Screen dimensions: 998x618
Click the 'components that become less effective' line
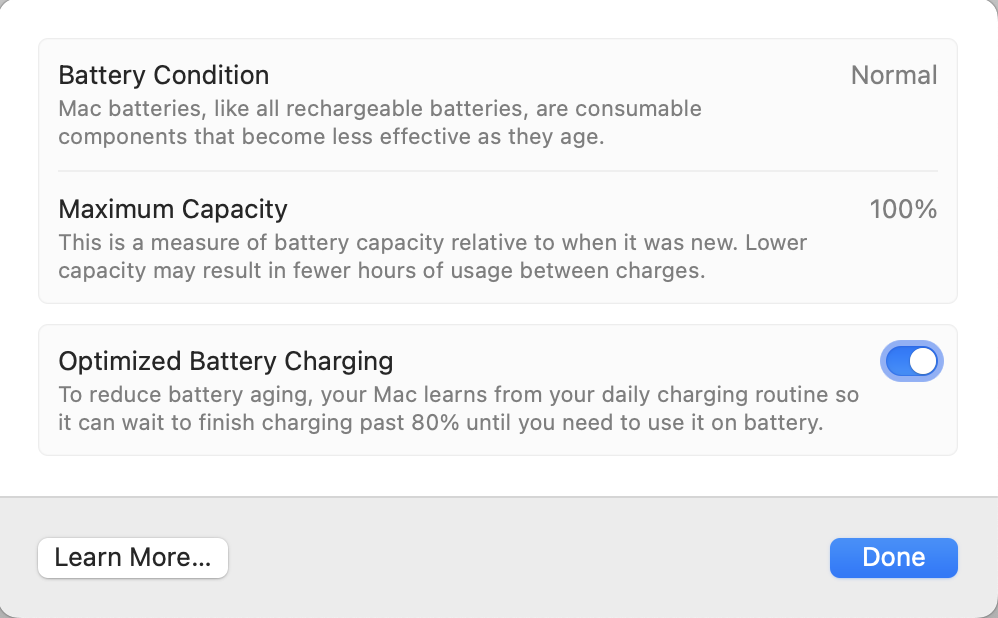pos(331,136)
